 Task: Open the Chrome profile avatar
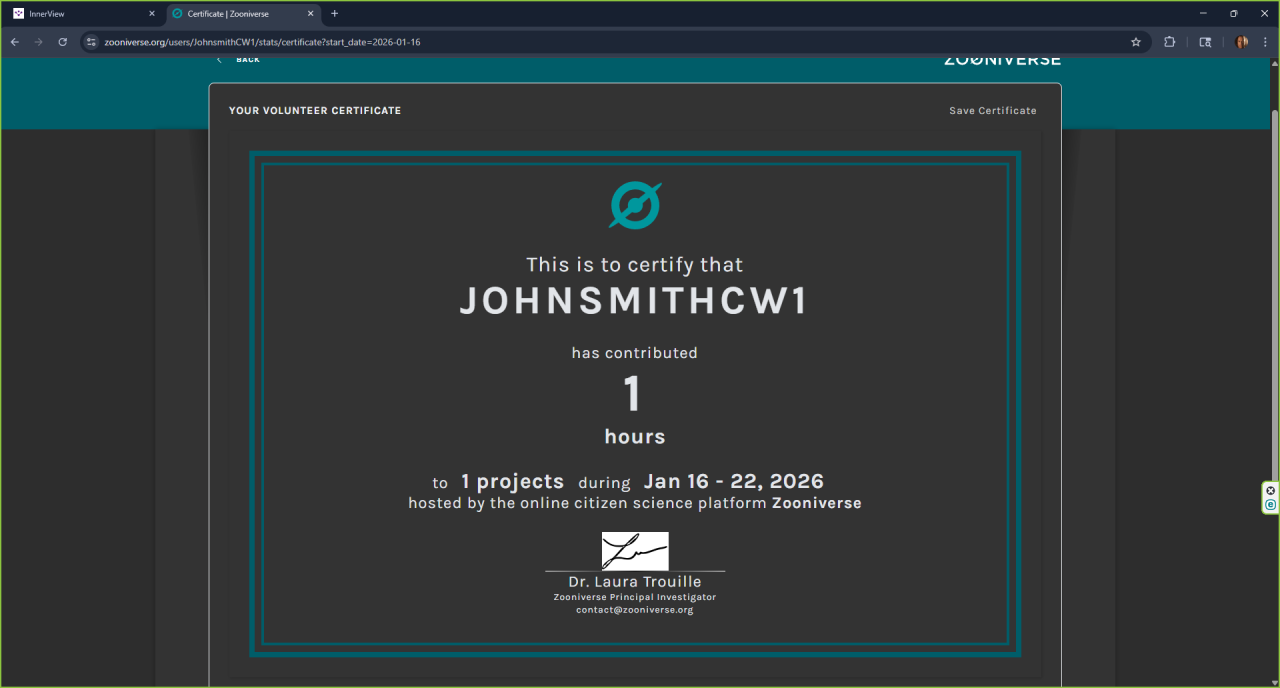[1242, 42]
